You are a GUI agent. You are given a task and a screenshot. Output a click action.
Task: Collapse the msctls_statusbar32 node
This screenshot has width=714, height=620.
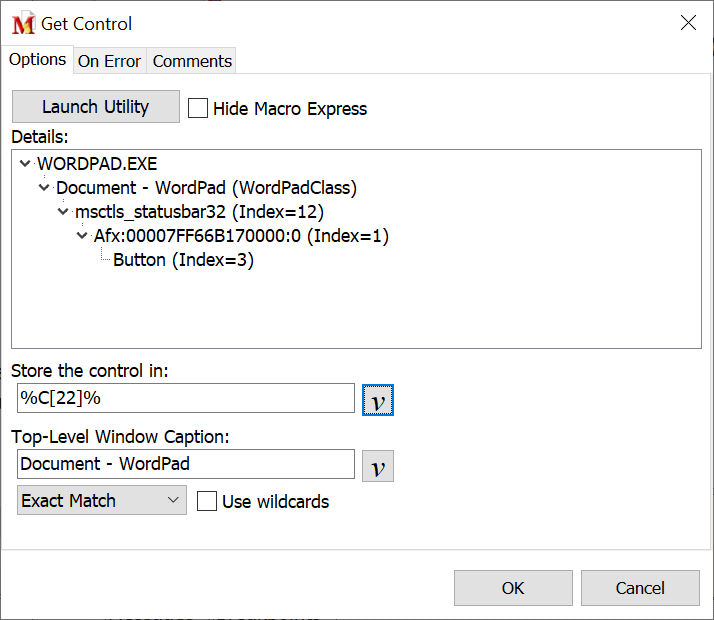(63, 212)
